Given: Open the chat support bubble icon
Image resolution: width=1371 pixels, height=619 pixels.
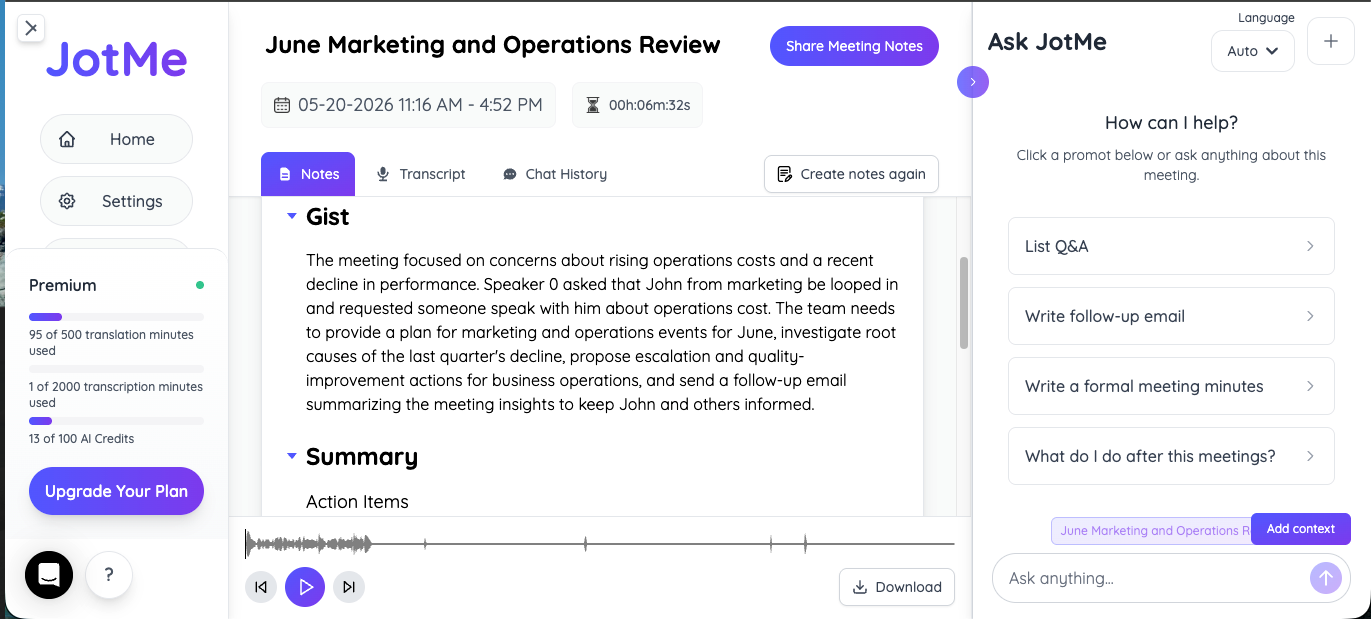Looking at the screenshot, I should 49,575.
